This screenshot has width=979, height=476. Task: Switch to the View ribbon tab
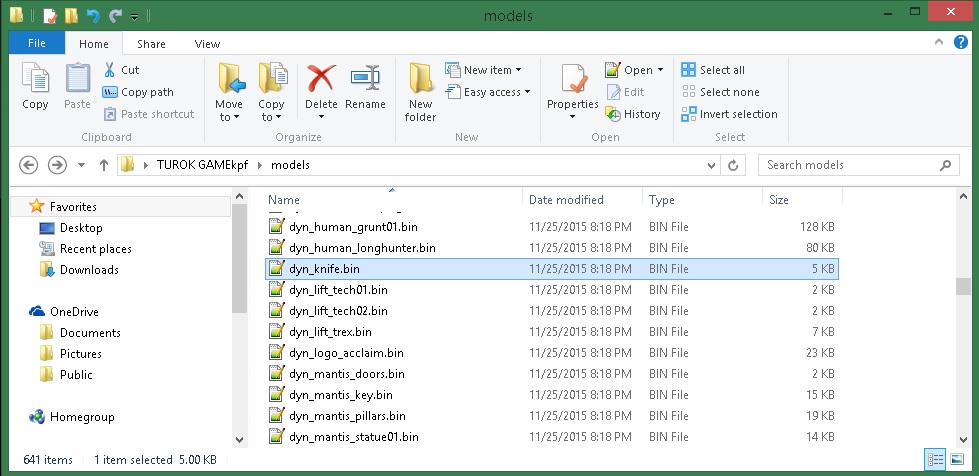207,44
